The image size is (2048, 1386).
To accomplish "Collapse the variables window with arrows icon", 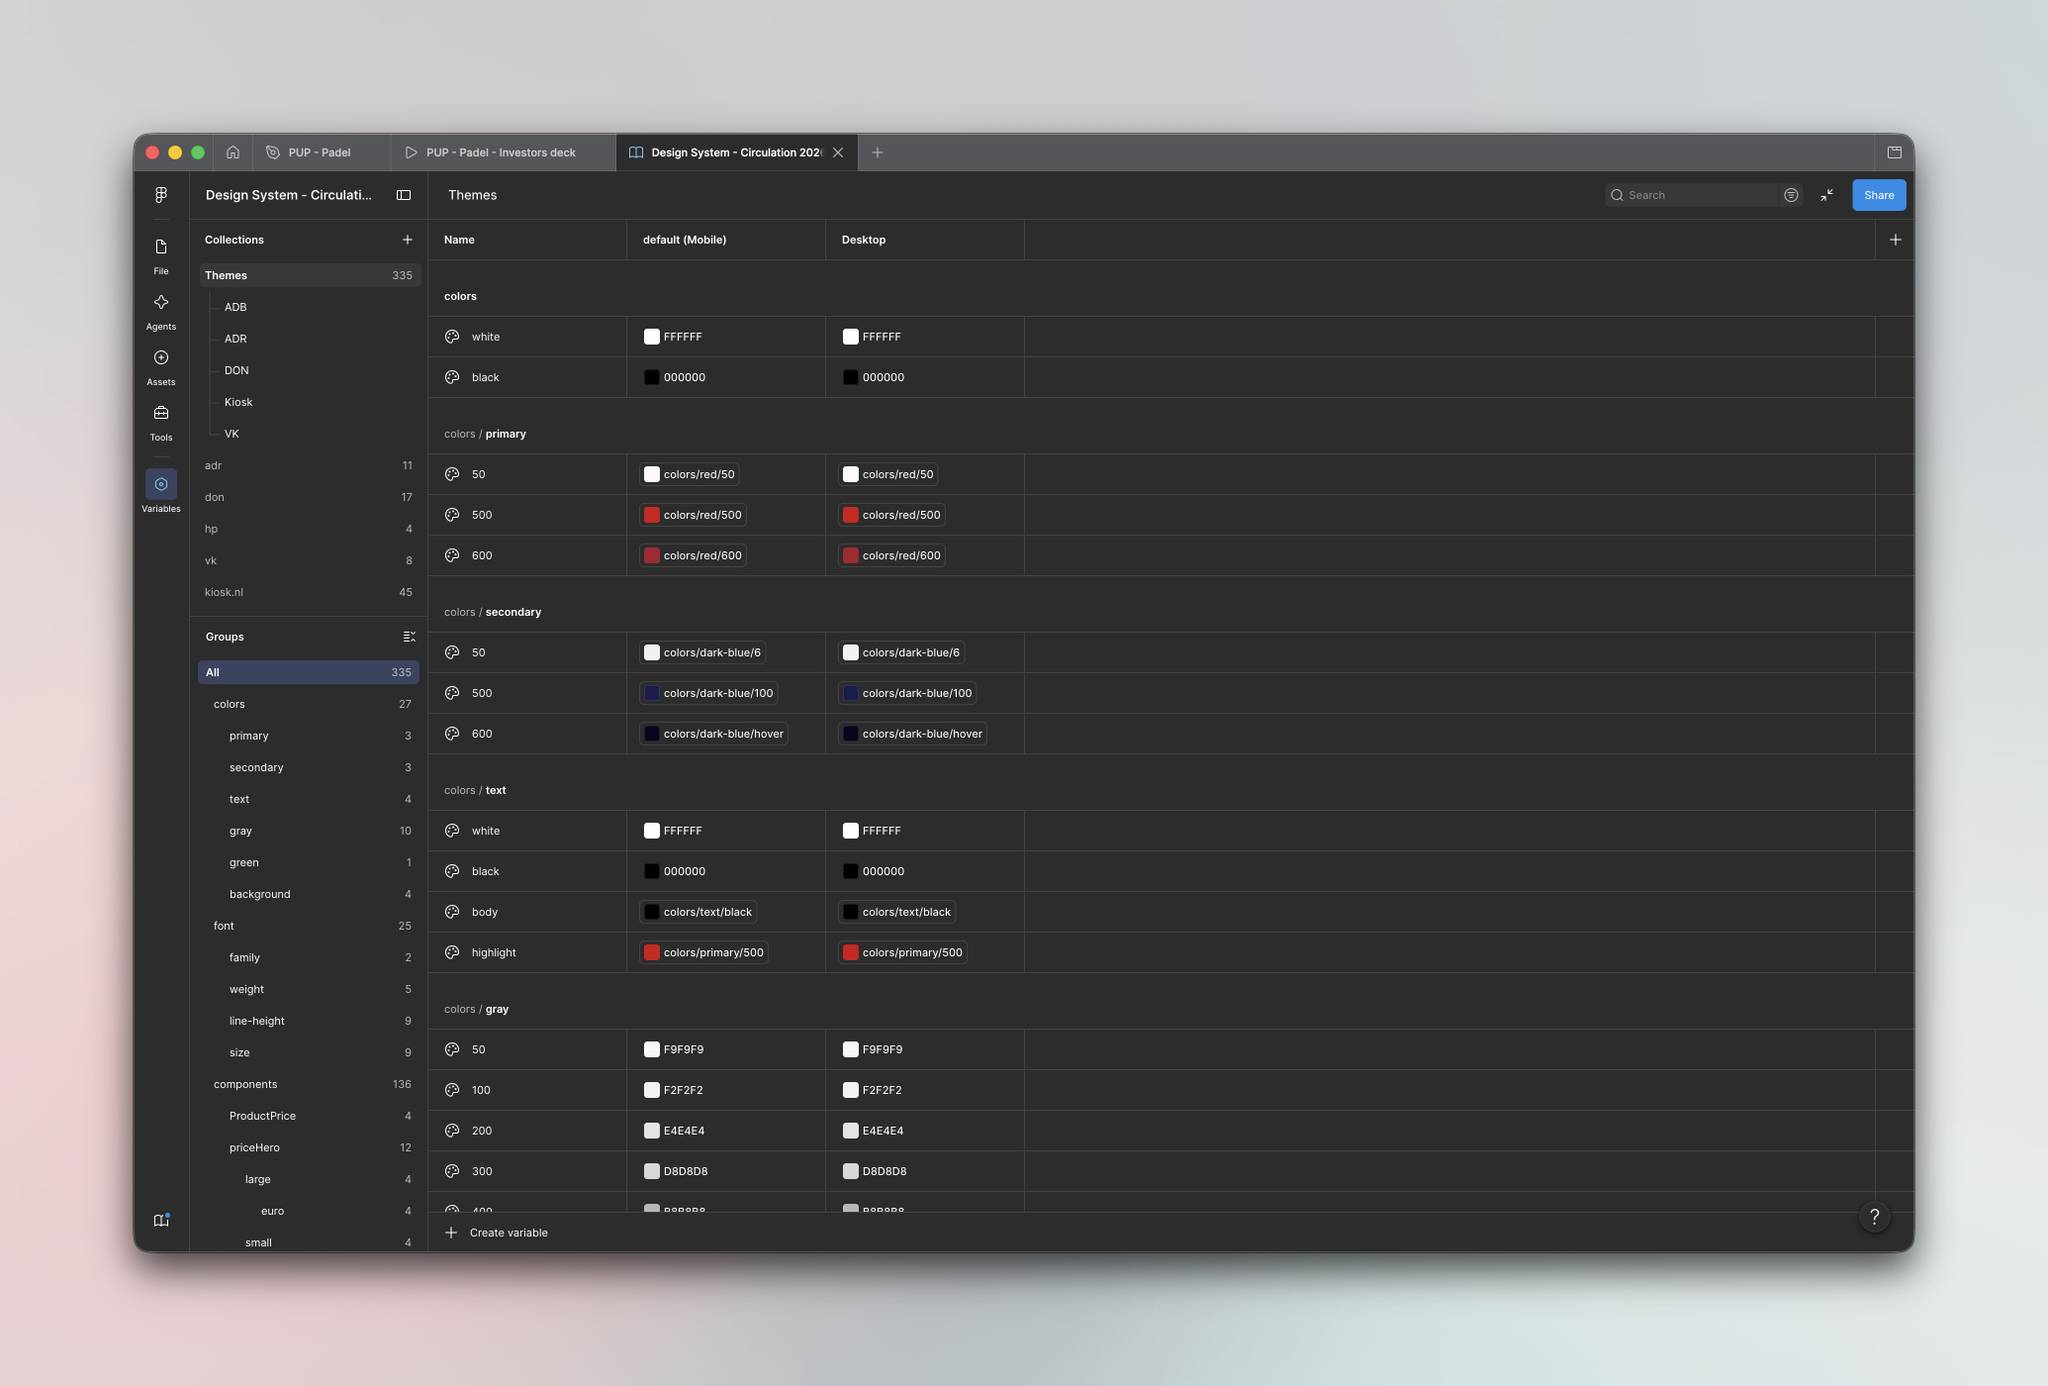I will coord(1827,195).
